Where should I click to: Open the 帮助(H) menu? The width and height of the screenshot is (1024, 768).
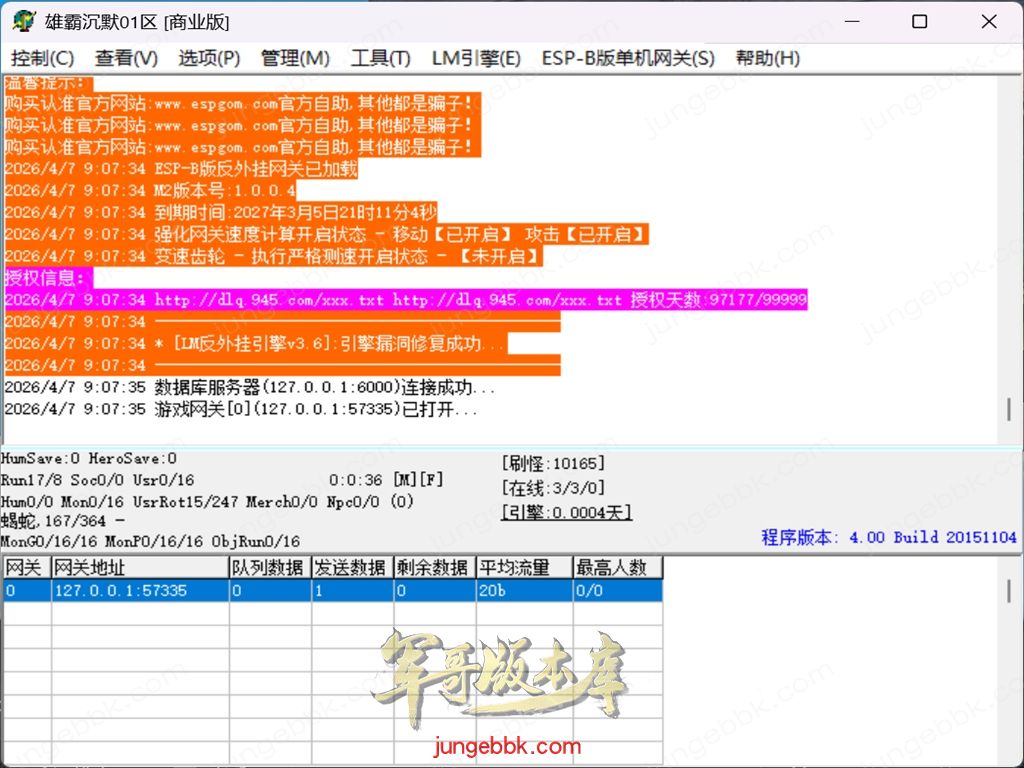pos(767,58)
